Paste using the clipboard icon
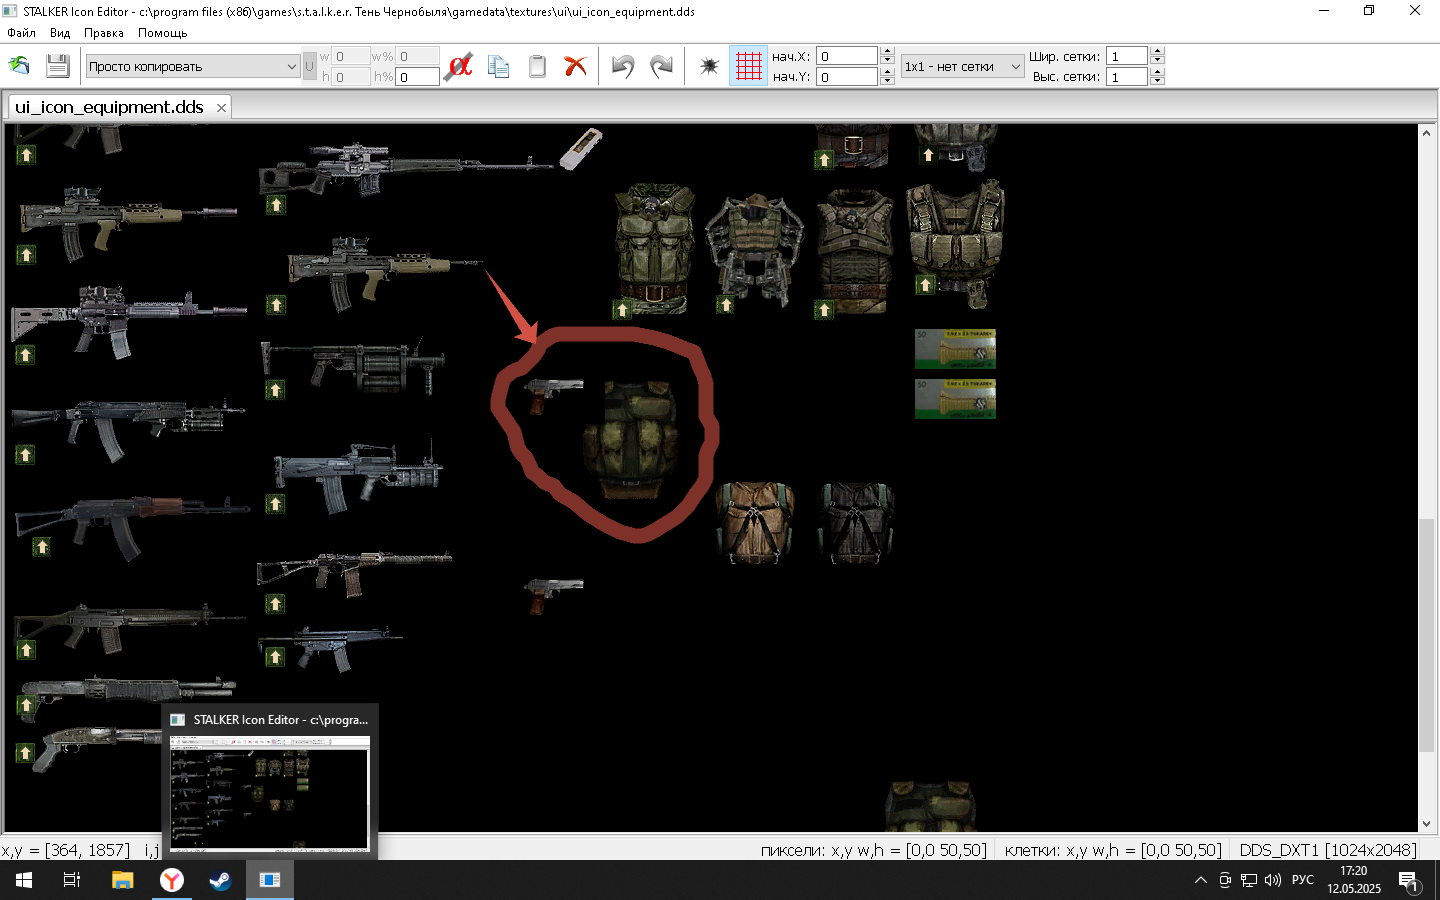 coord(537,66)
